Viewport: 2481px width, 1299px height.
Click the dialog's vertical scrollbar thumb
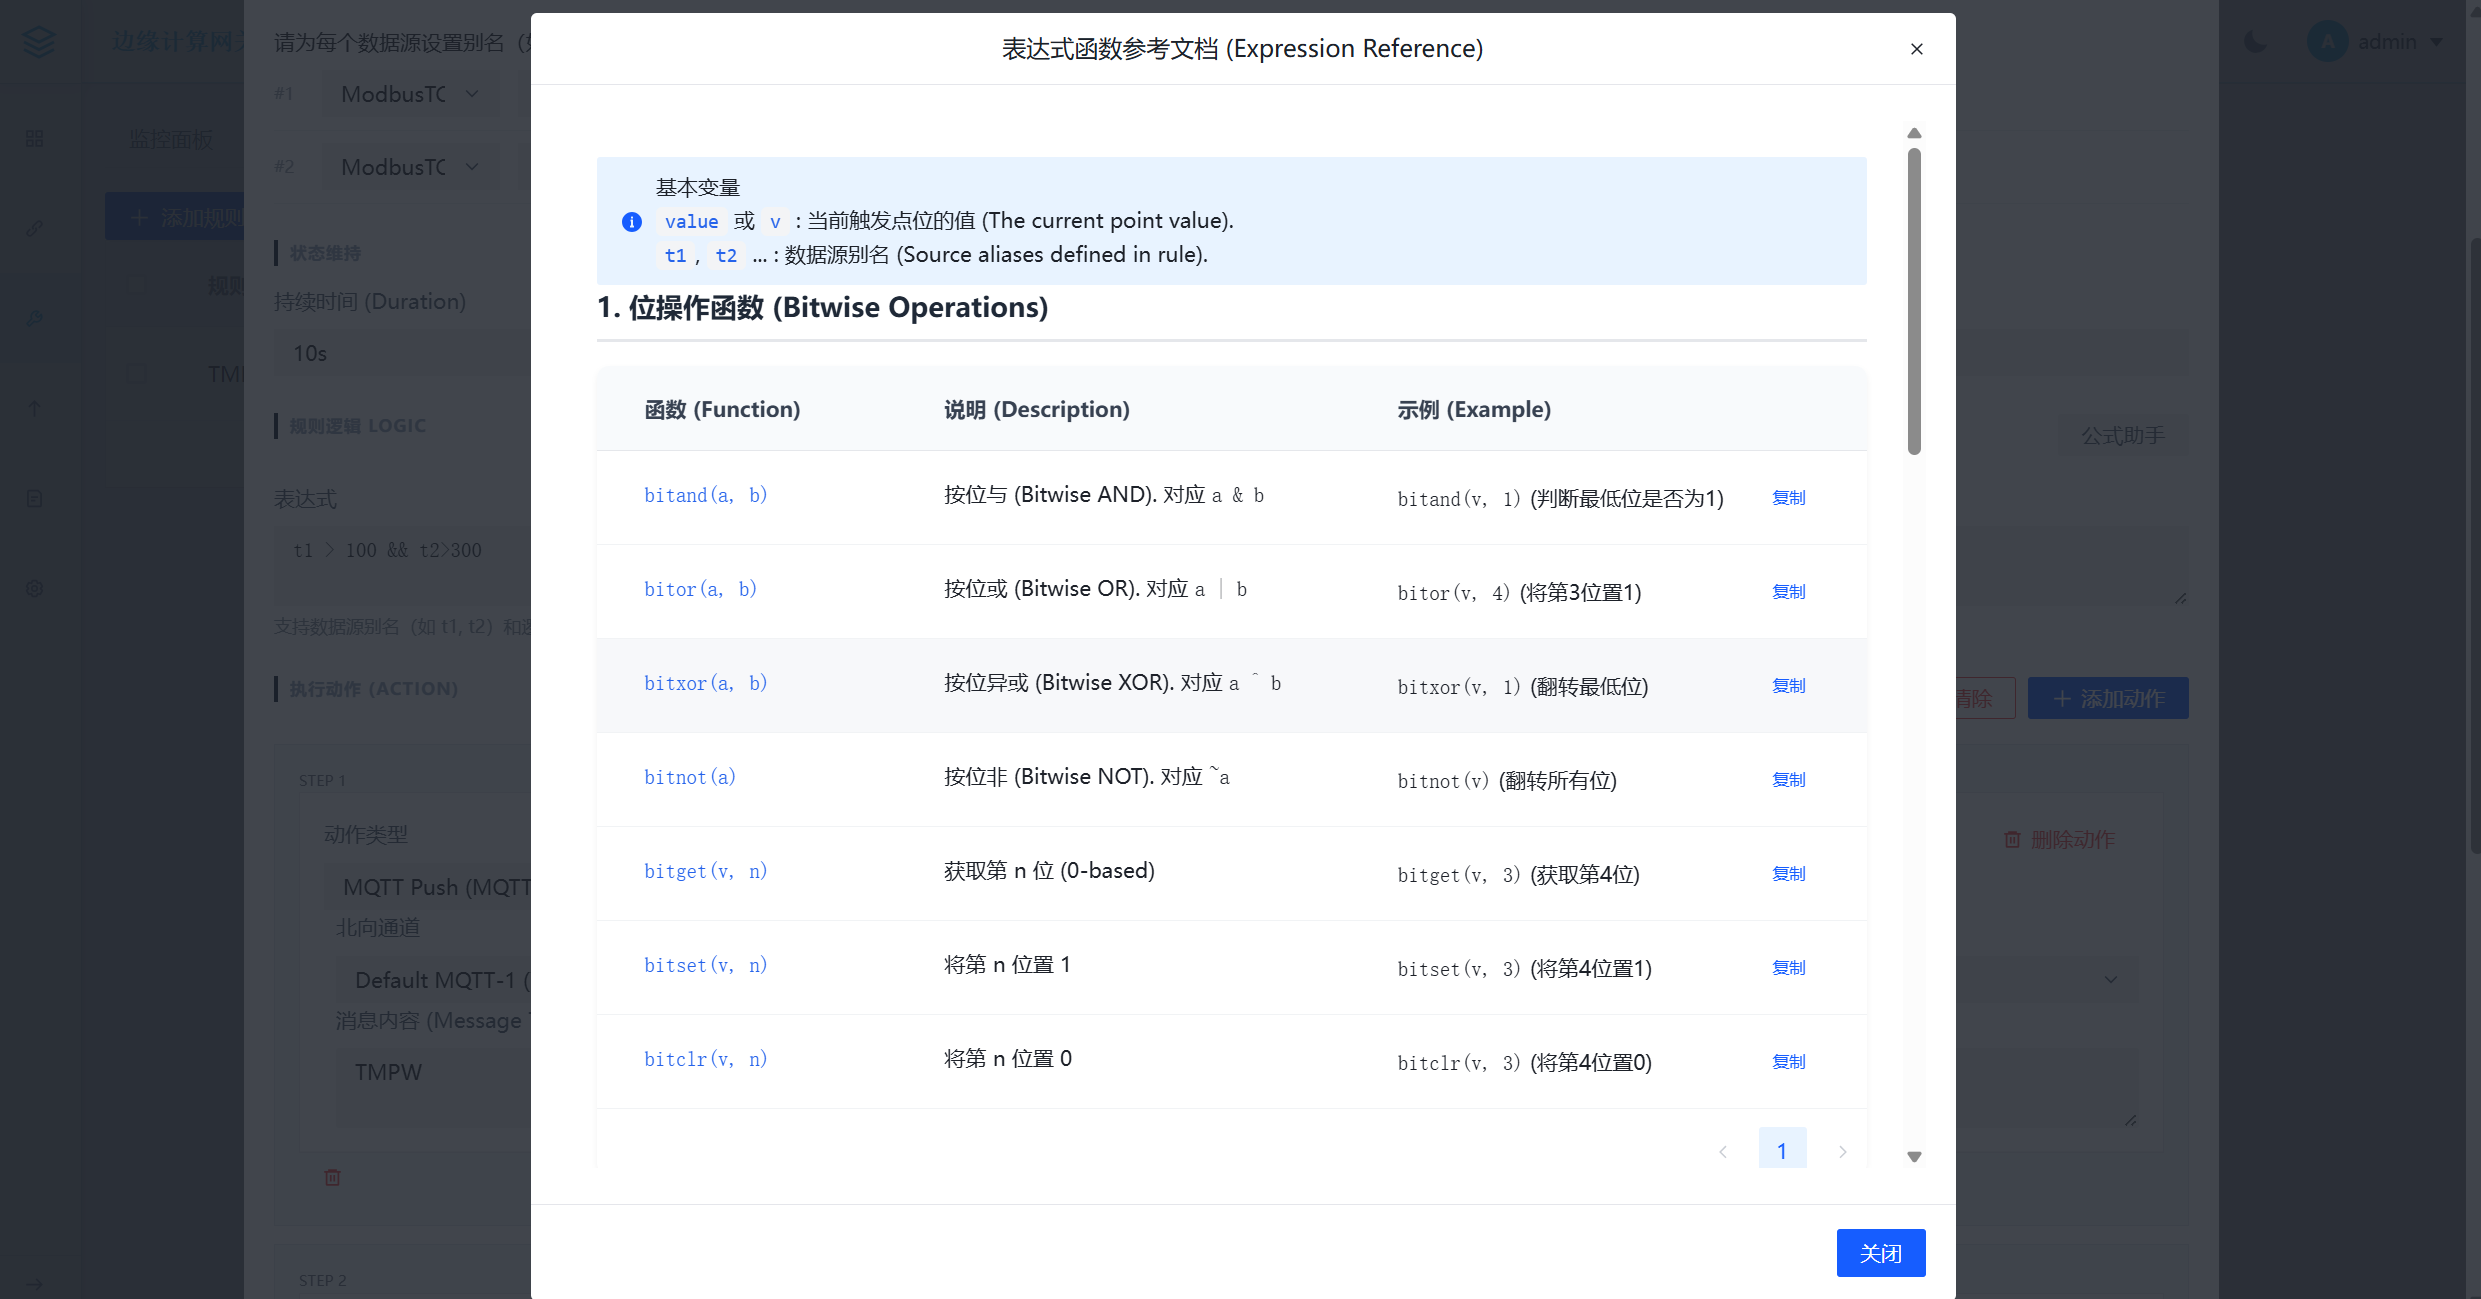coord(1914,302)
